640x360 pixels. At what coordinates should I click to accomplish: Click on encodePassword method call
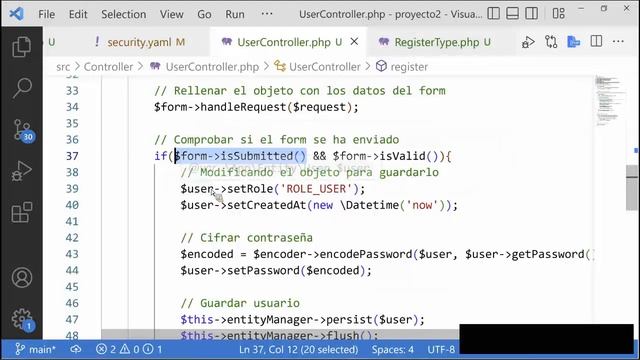click(x=366, y=254)
